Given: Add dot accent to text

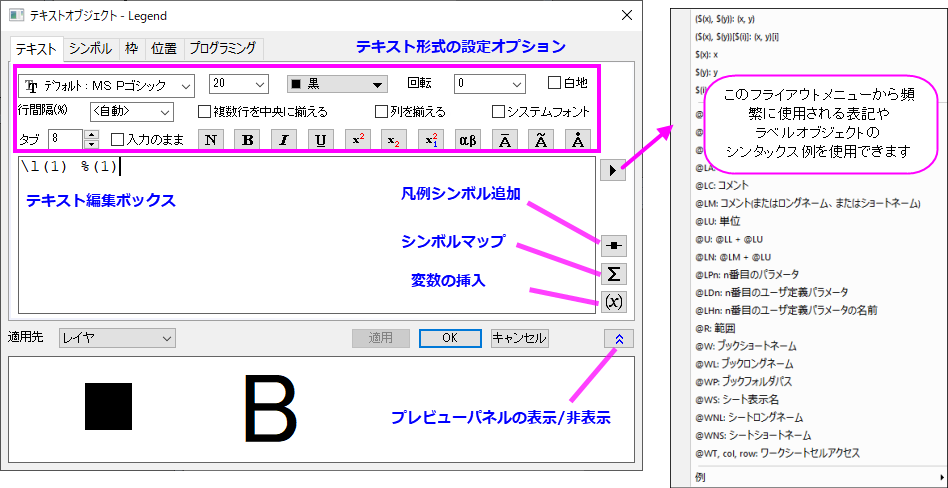Looking at the screenshot, I should 577,140.
